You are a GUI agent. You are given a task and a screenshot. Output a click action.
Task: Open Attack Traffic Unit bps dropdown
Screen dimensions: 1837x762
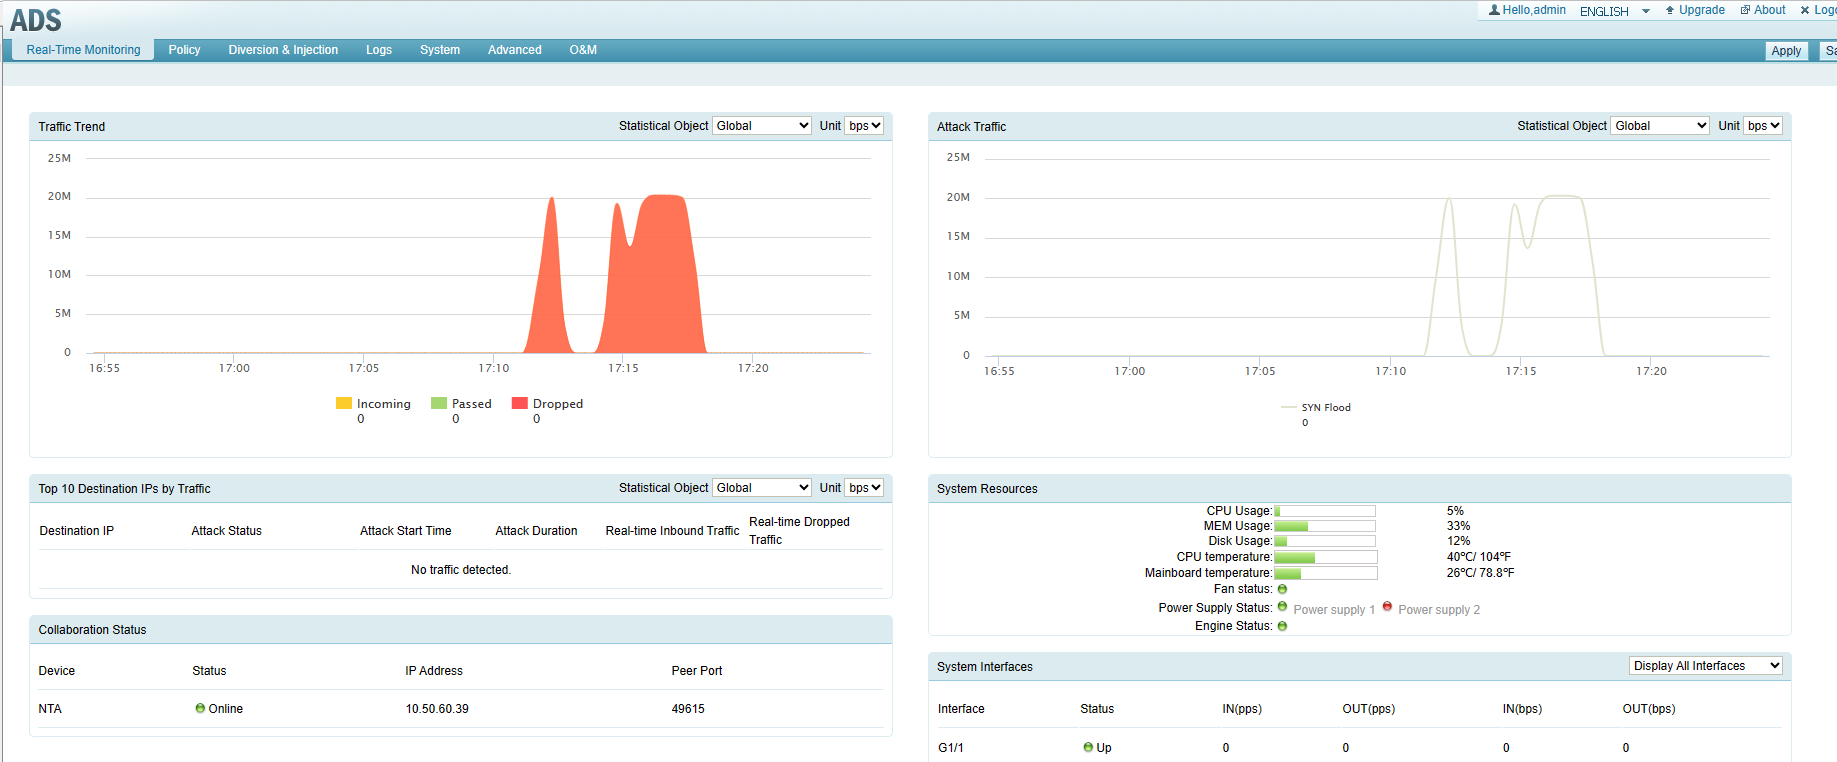(1763, 126)
